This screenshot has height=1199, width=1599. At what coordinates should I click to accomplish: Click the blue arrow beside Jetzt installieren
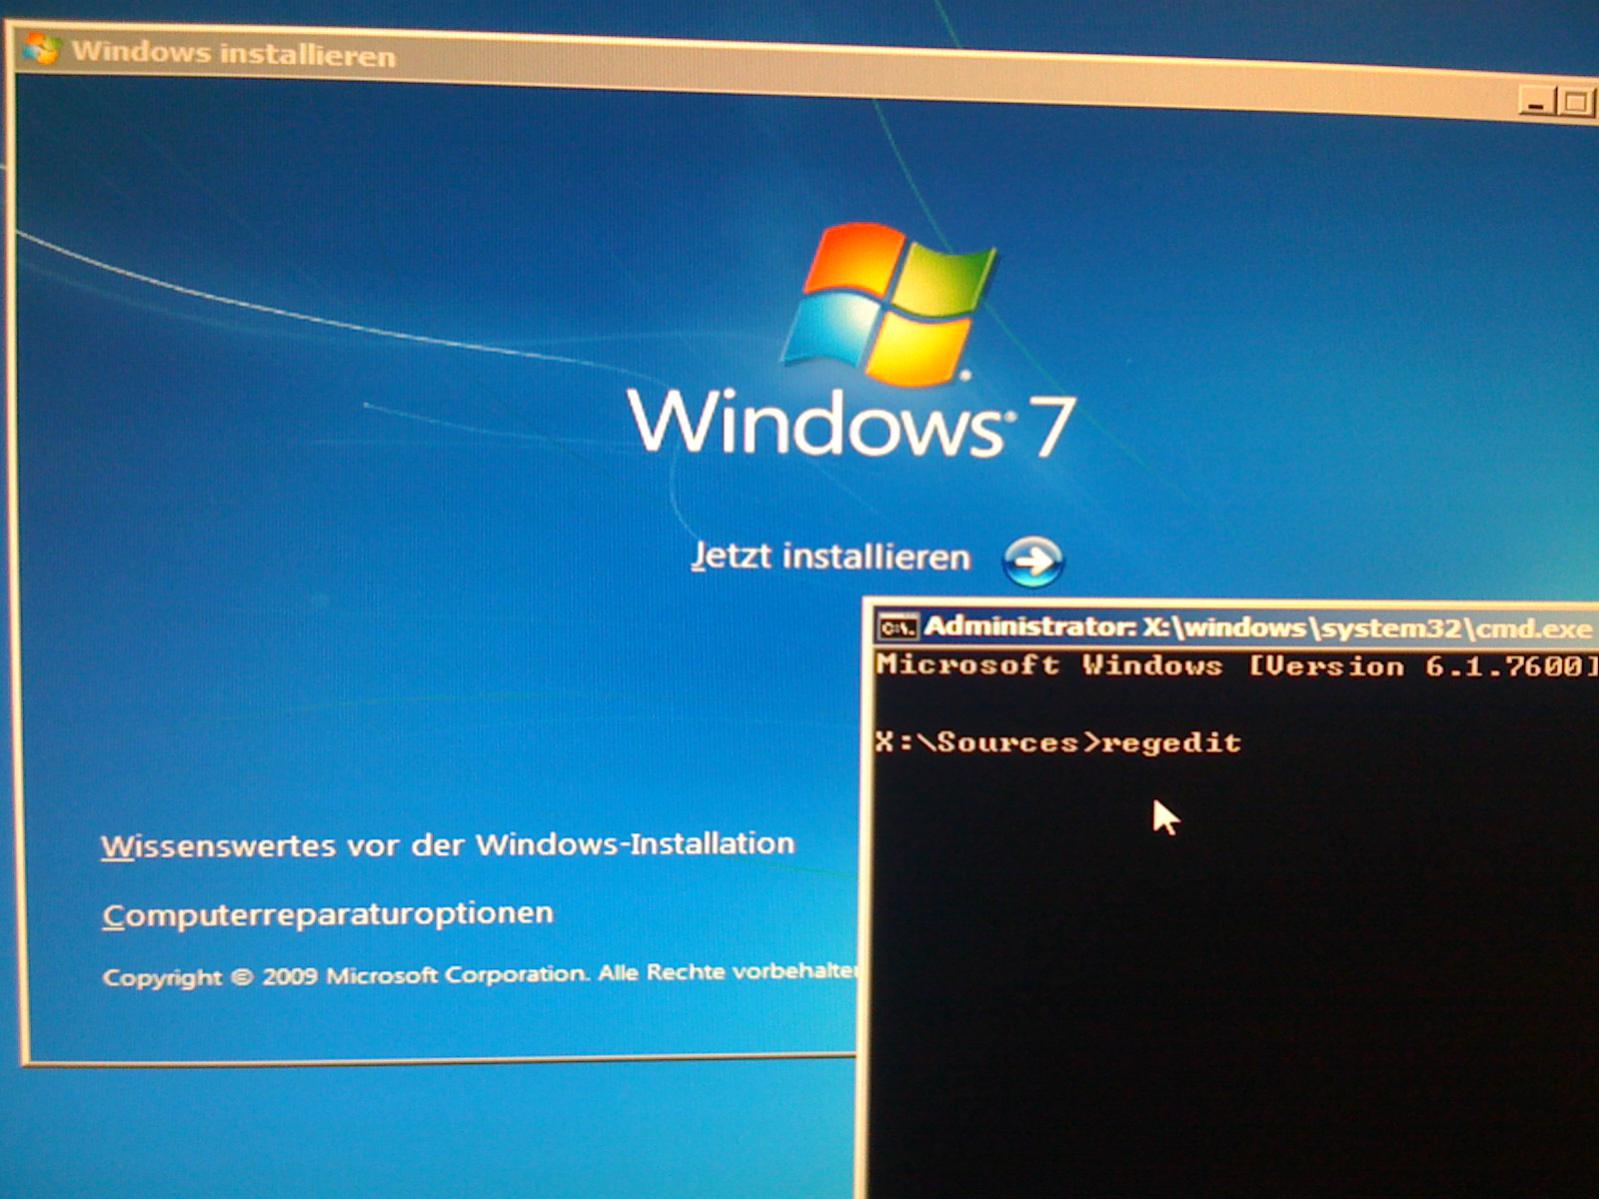tap(1032, 561)
